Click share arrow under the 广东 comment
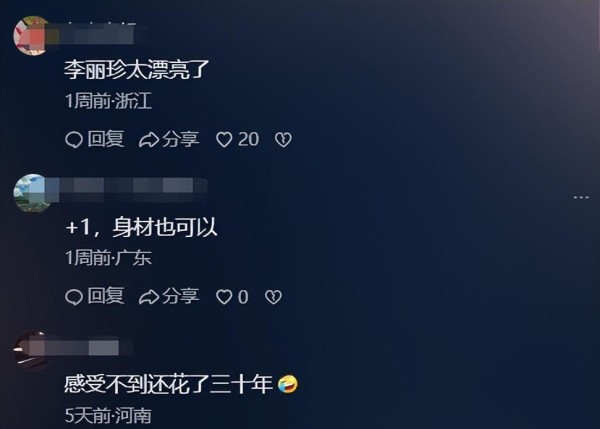Image resolution: width=600 pixels, height=429 pixels. pyautogui.click(x=149, y=297)
